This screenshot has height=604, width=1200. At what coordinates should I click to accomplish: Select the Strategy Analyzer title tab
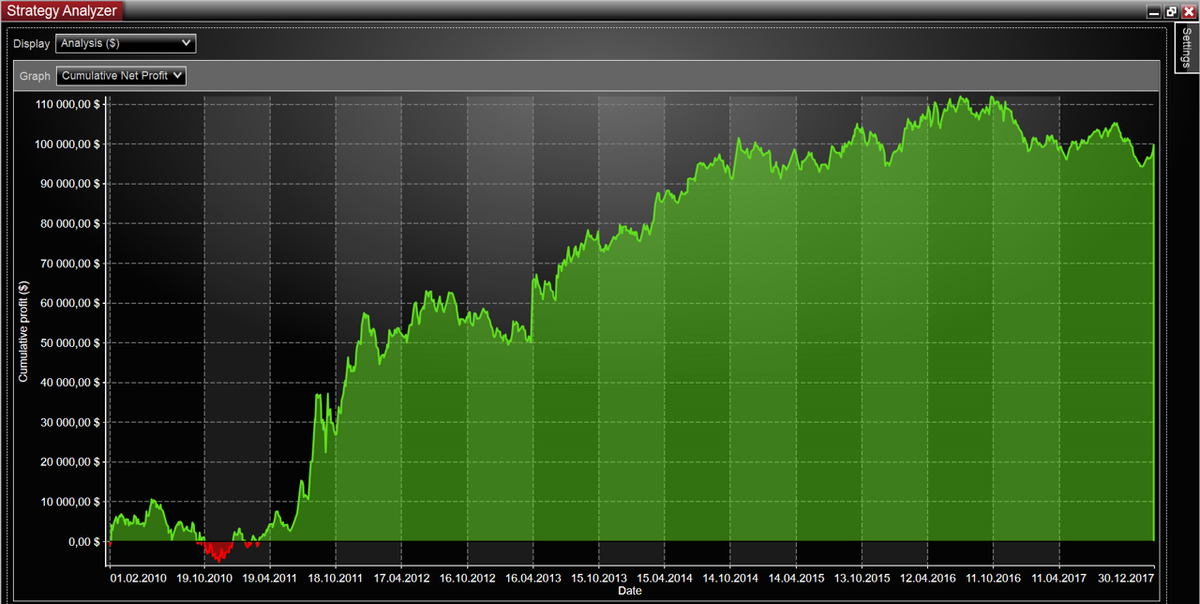click(x=63, y=11)
